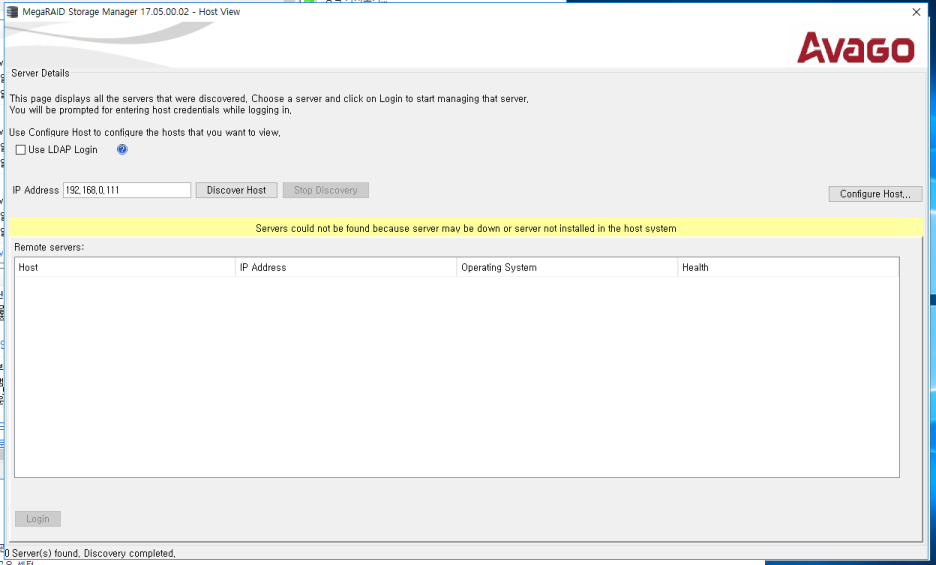The height and width of the screenshot is (565, 936).
Task: Click the '0 Server(s) found' status text
Action: 90,553
